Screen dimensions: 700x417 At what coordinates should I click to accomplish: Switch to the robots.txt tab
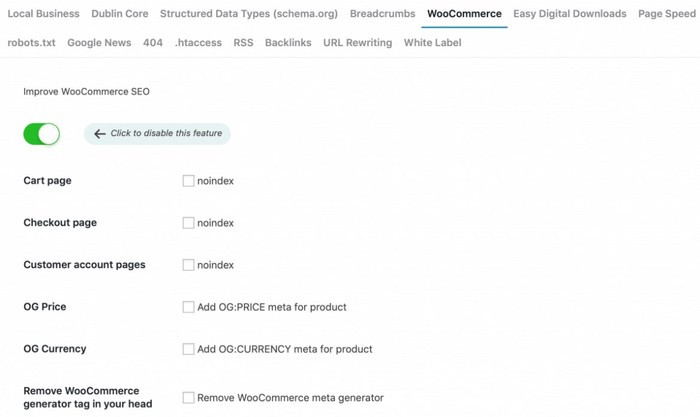click(x=31, y=43)
